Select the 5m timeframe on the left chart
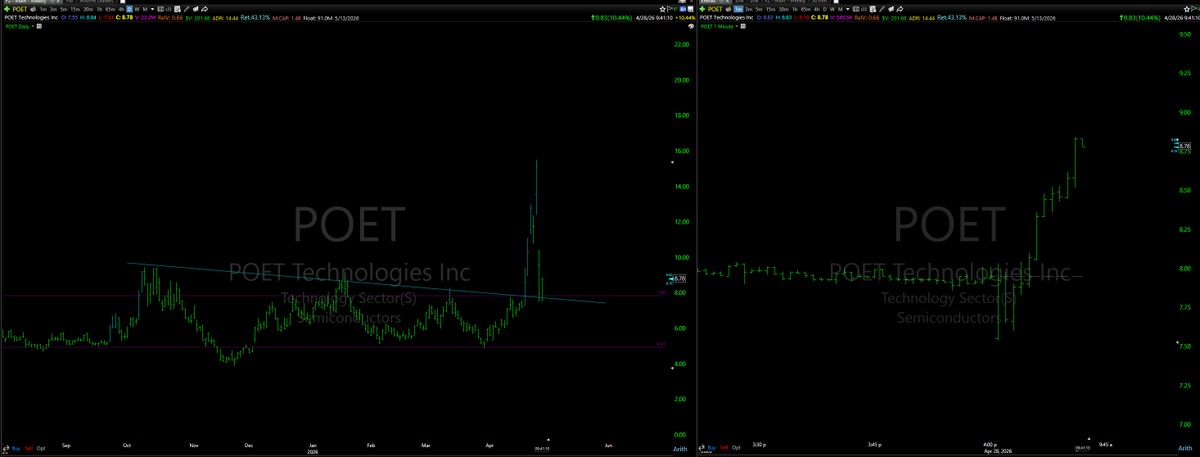Screen dimensions: 1200x457 (x=65, y=9)
